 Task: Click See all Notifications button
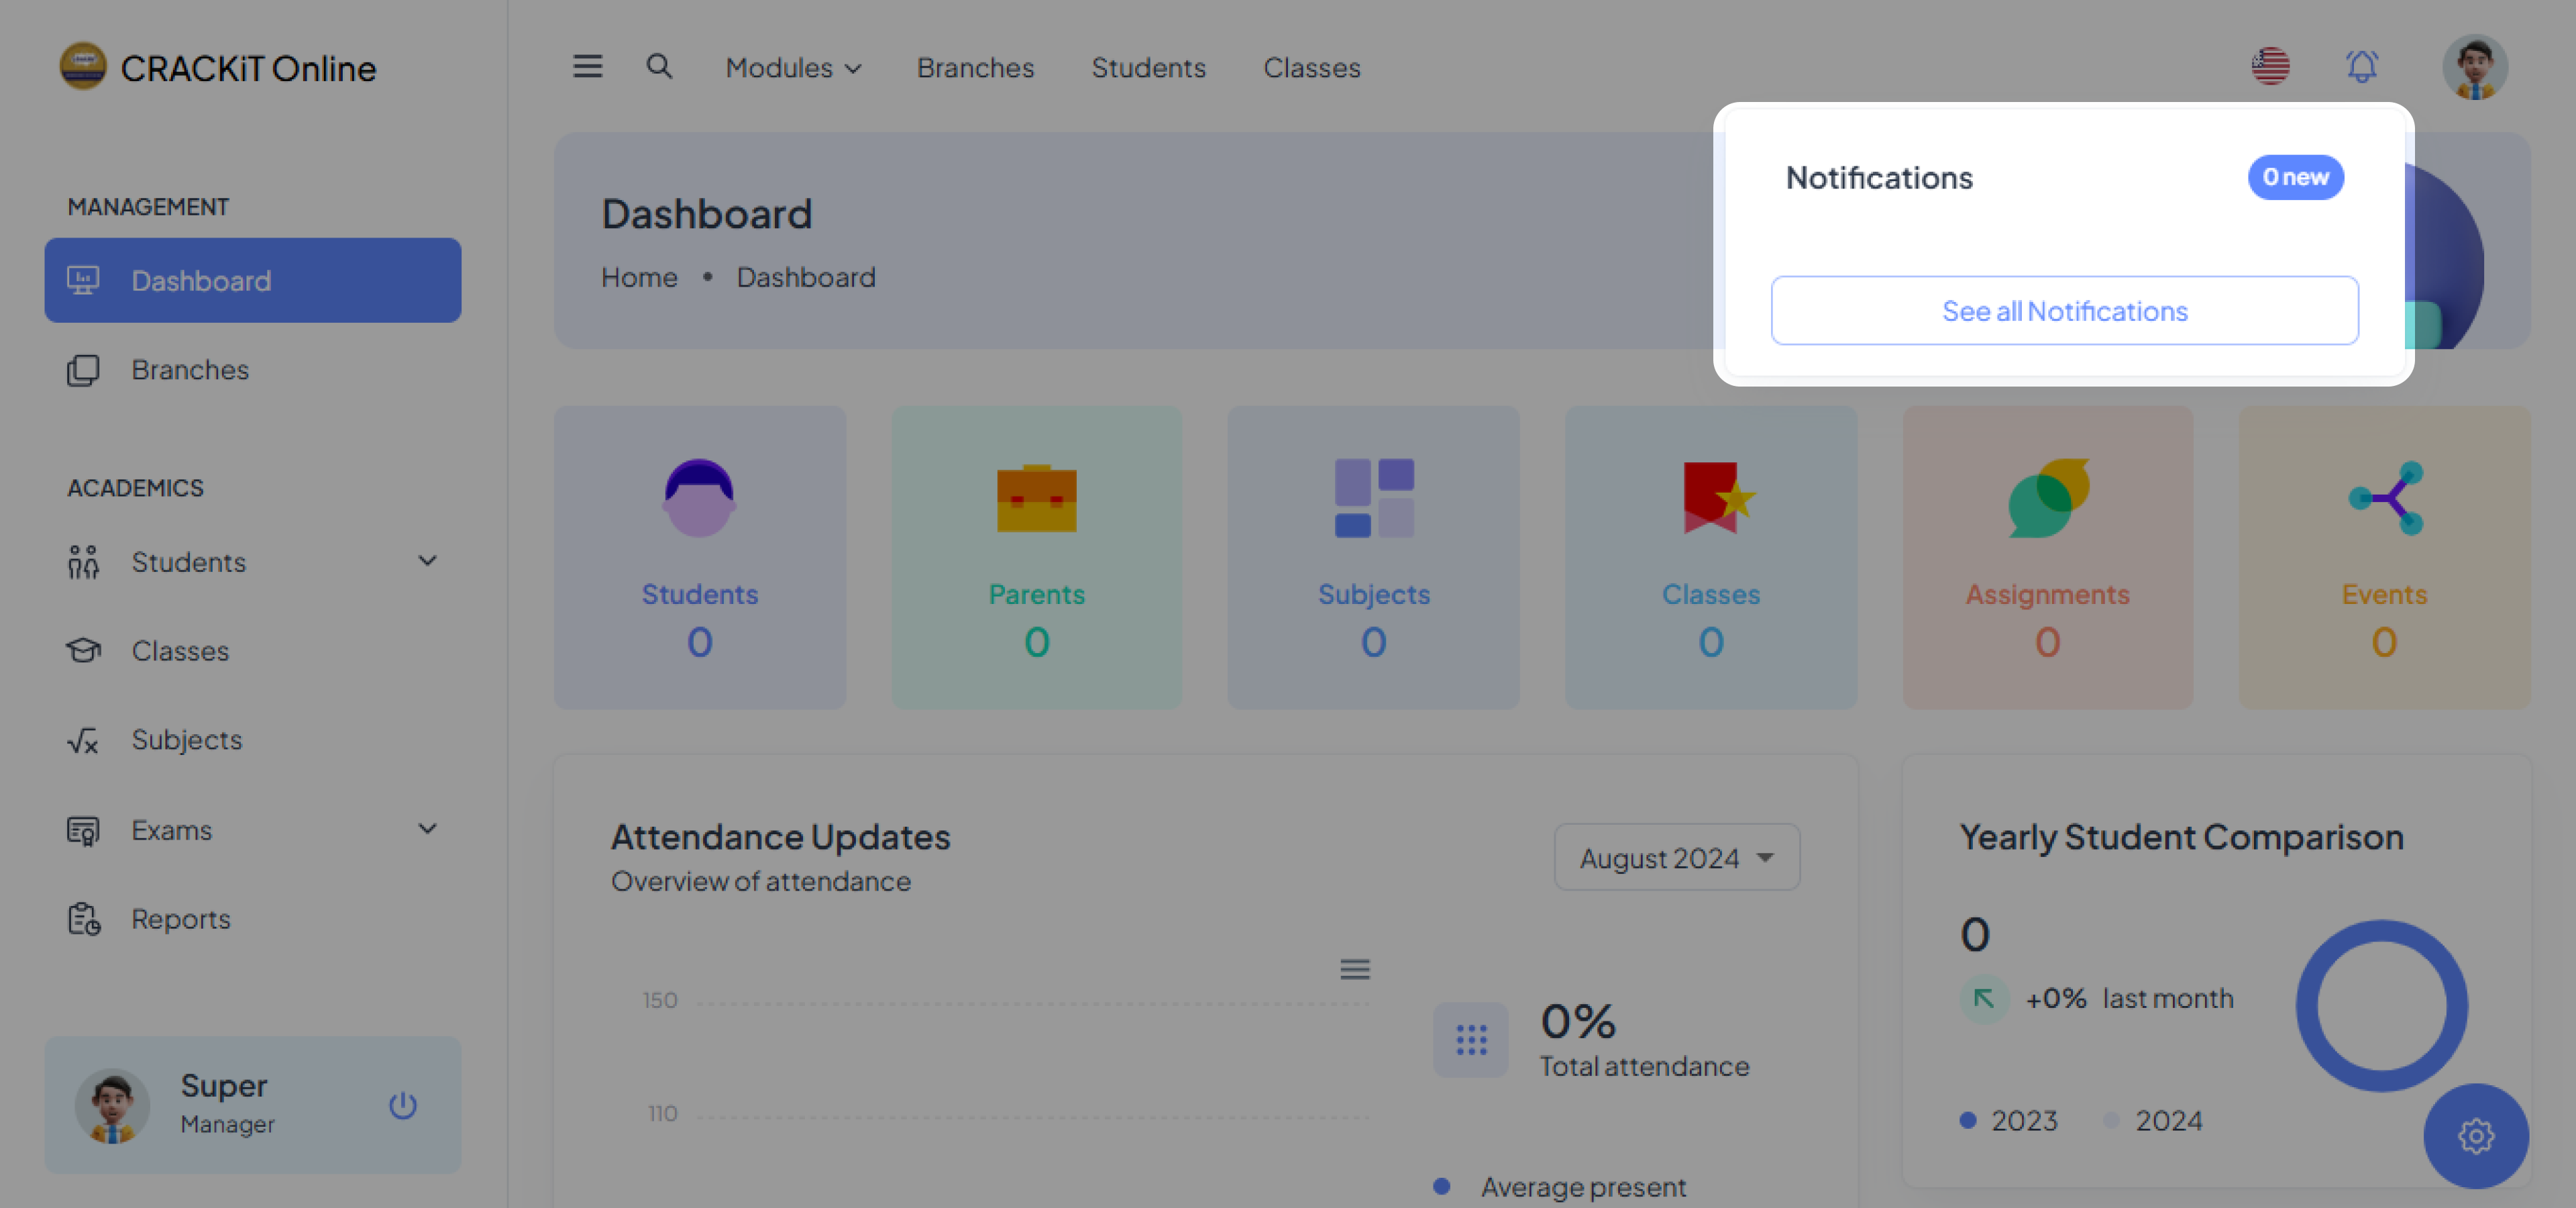2064,311
